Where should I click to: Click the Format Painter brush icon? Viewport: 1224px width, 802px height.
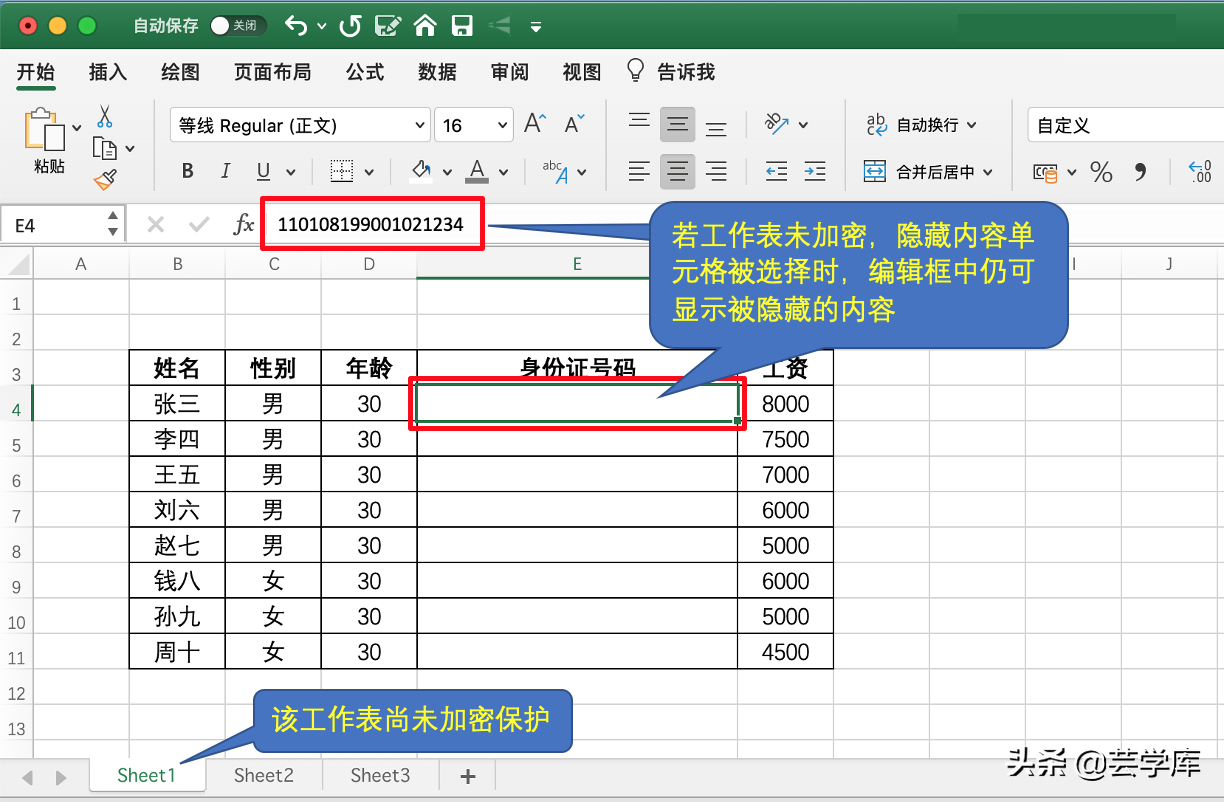click(105, 180)
